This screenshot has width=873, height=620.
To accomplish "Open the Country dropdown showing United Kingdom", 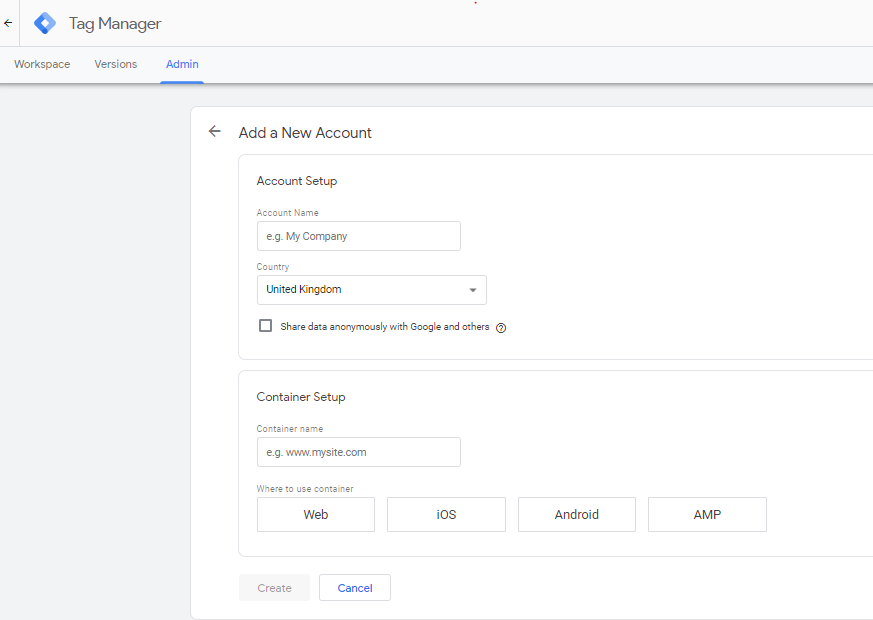I will click(x=371, y=290).
